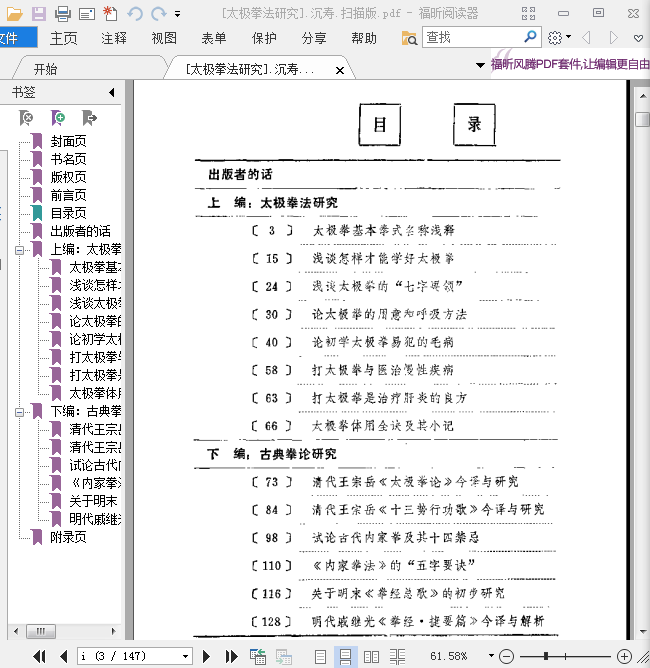Click the Open folder icon in the title bar
Screen dimensions: 650x668
[14, 14]
